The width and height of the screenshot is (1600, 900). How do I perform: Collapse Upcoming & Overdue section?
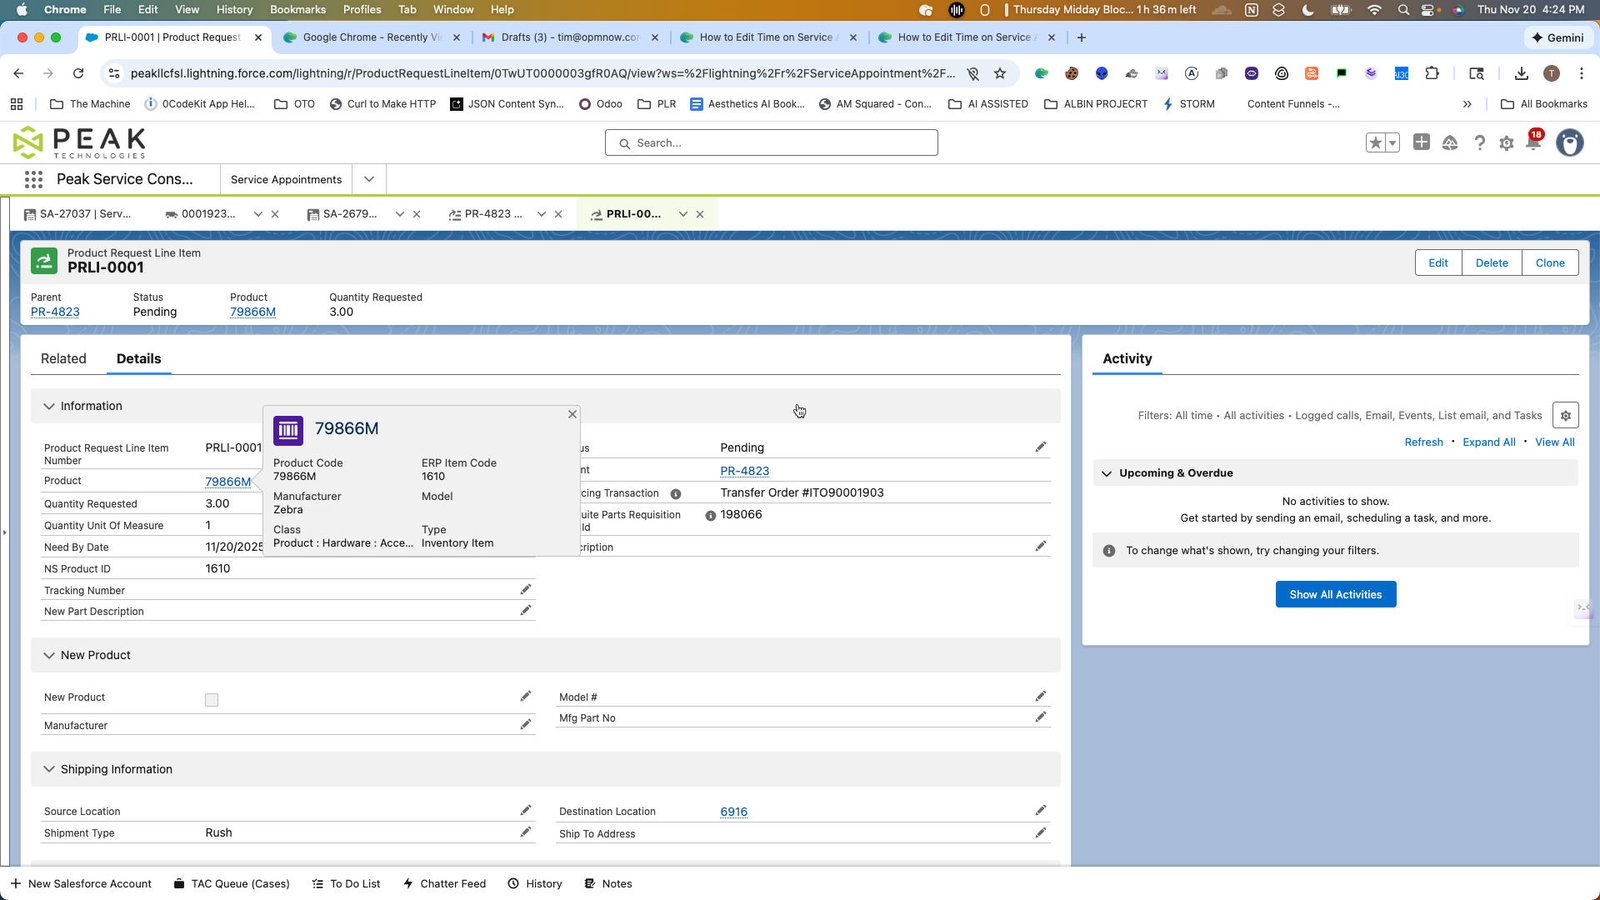tap(1107, 473)
